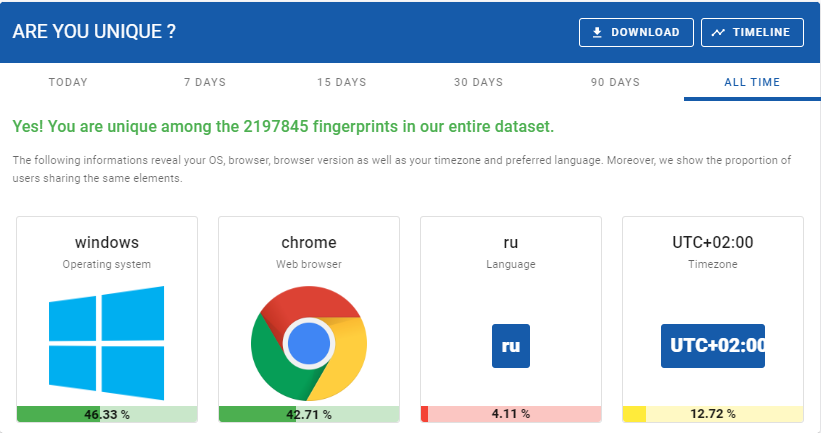The width and height of the screenshot is (821, 433).
Task: Show the 15 Days tab
Action: (341, 82)
